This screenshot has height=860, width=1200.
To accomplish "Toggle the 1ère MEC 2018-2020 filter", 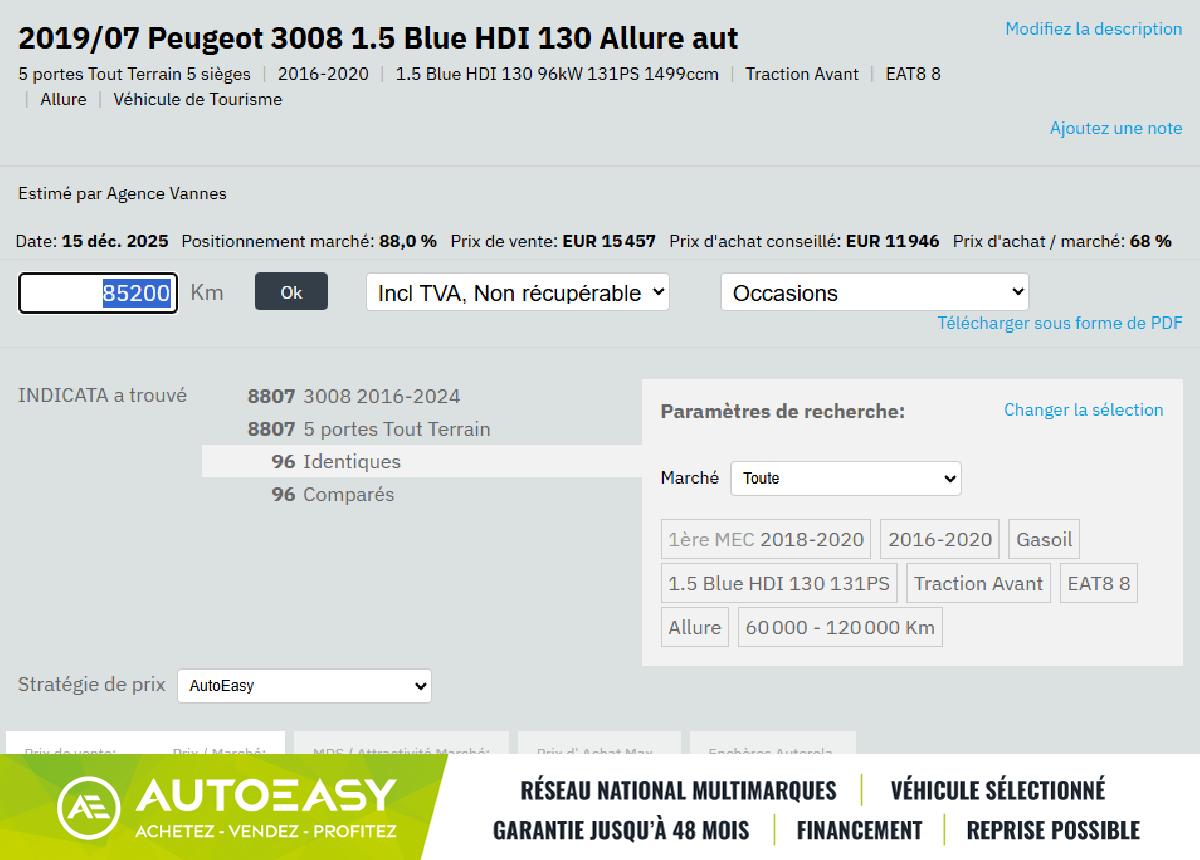I will [x=765, y=540].
